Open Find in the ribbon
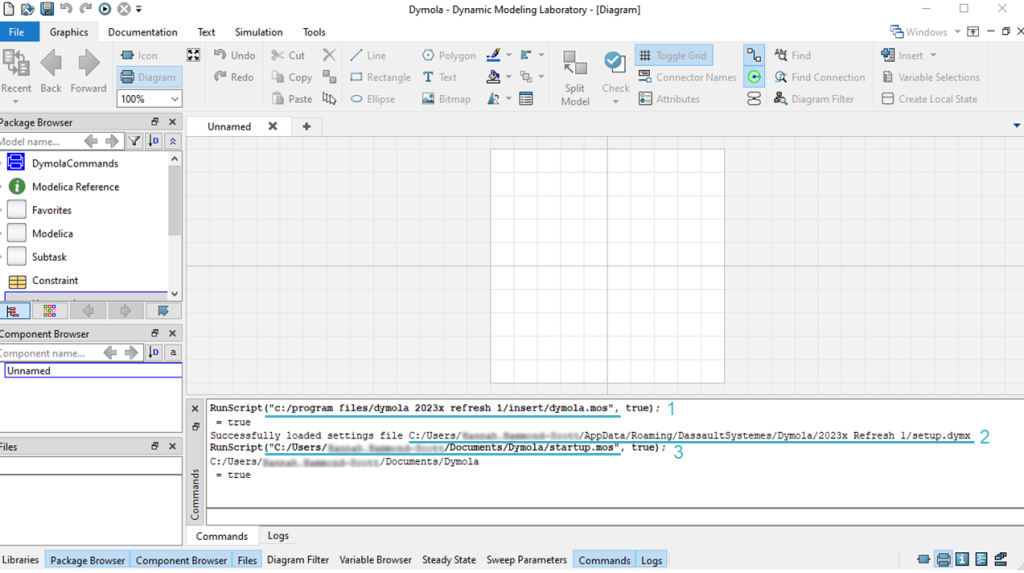 (792, 56)
